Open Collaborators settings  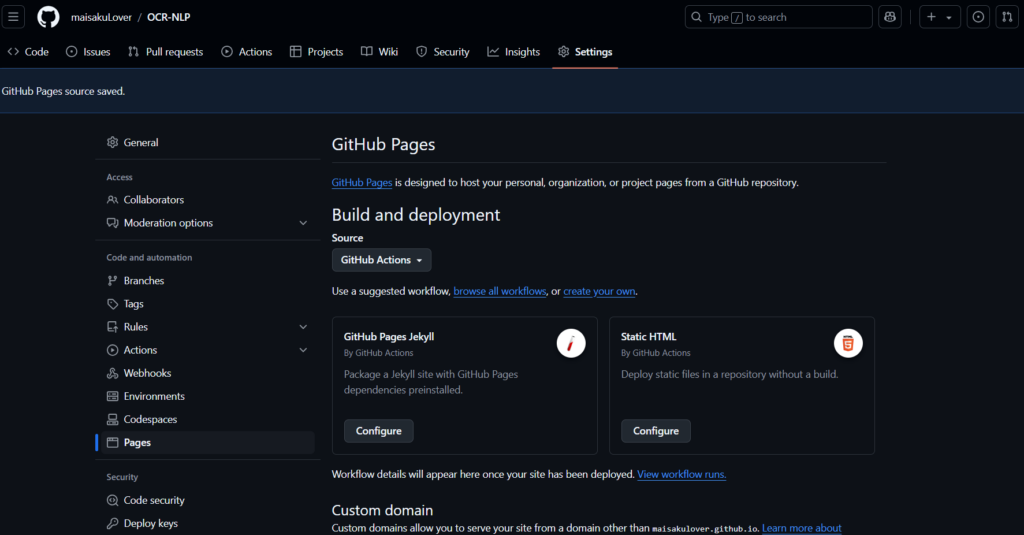(x=208, y=200)
